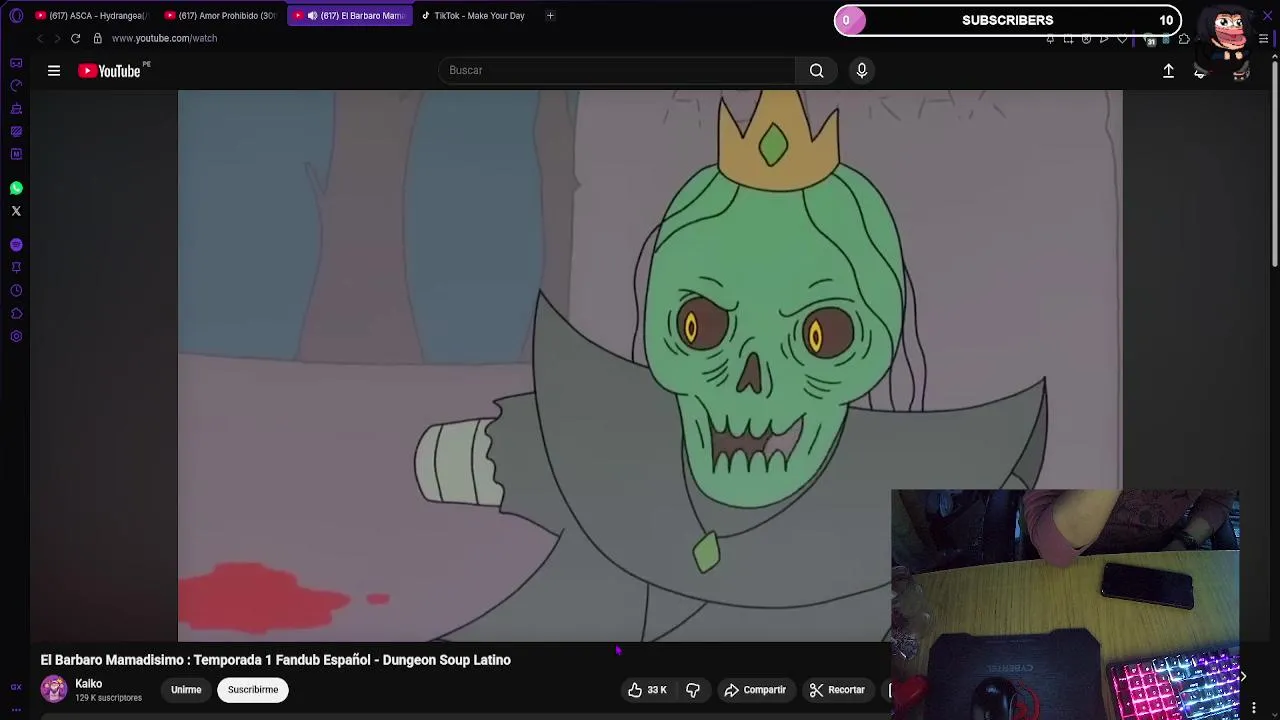Go forward with browser forward arrow
1280x720 pixels.
(57, 38)
